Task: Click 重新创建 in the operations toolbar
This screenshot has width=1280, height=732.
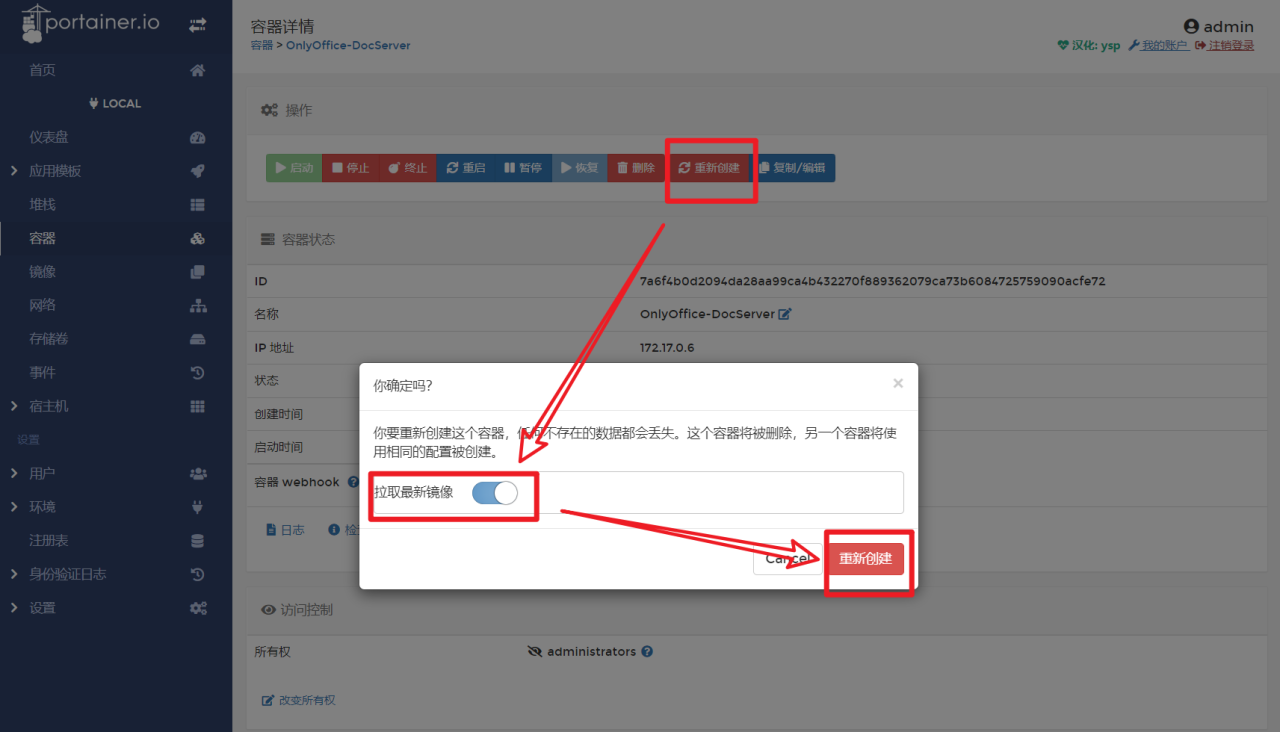Action: 709,168
